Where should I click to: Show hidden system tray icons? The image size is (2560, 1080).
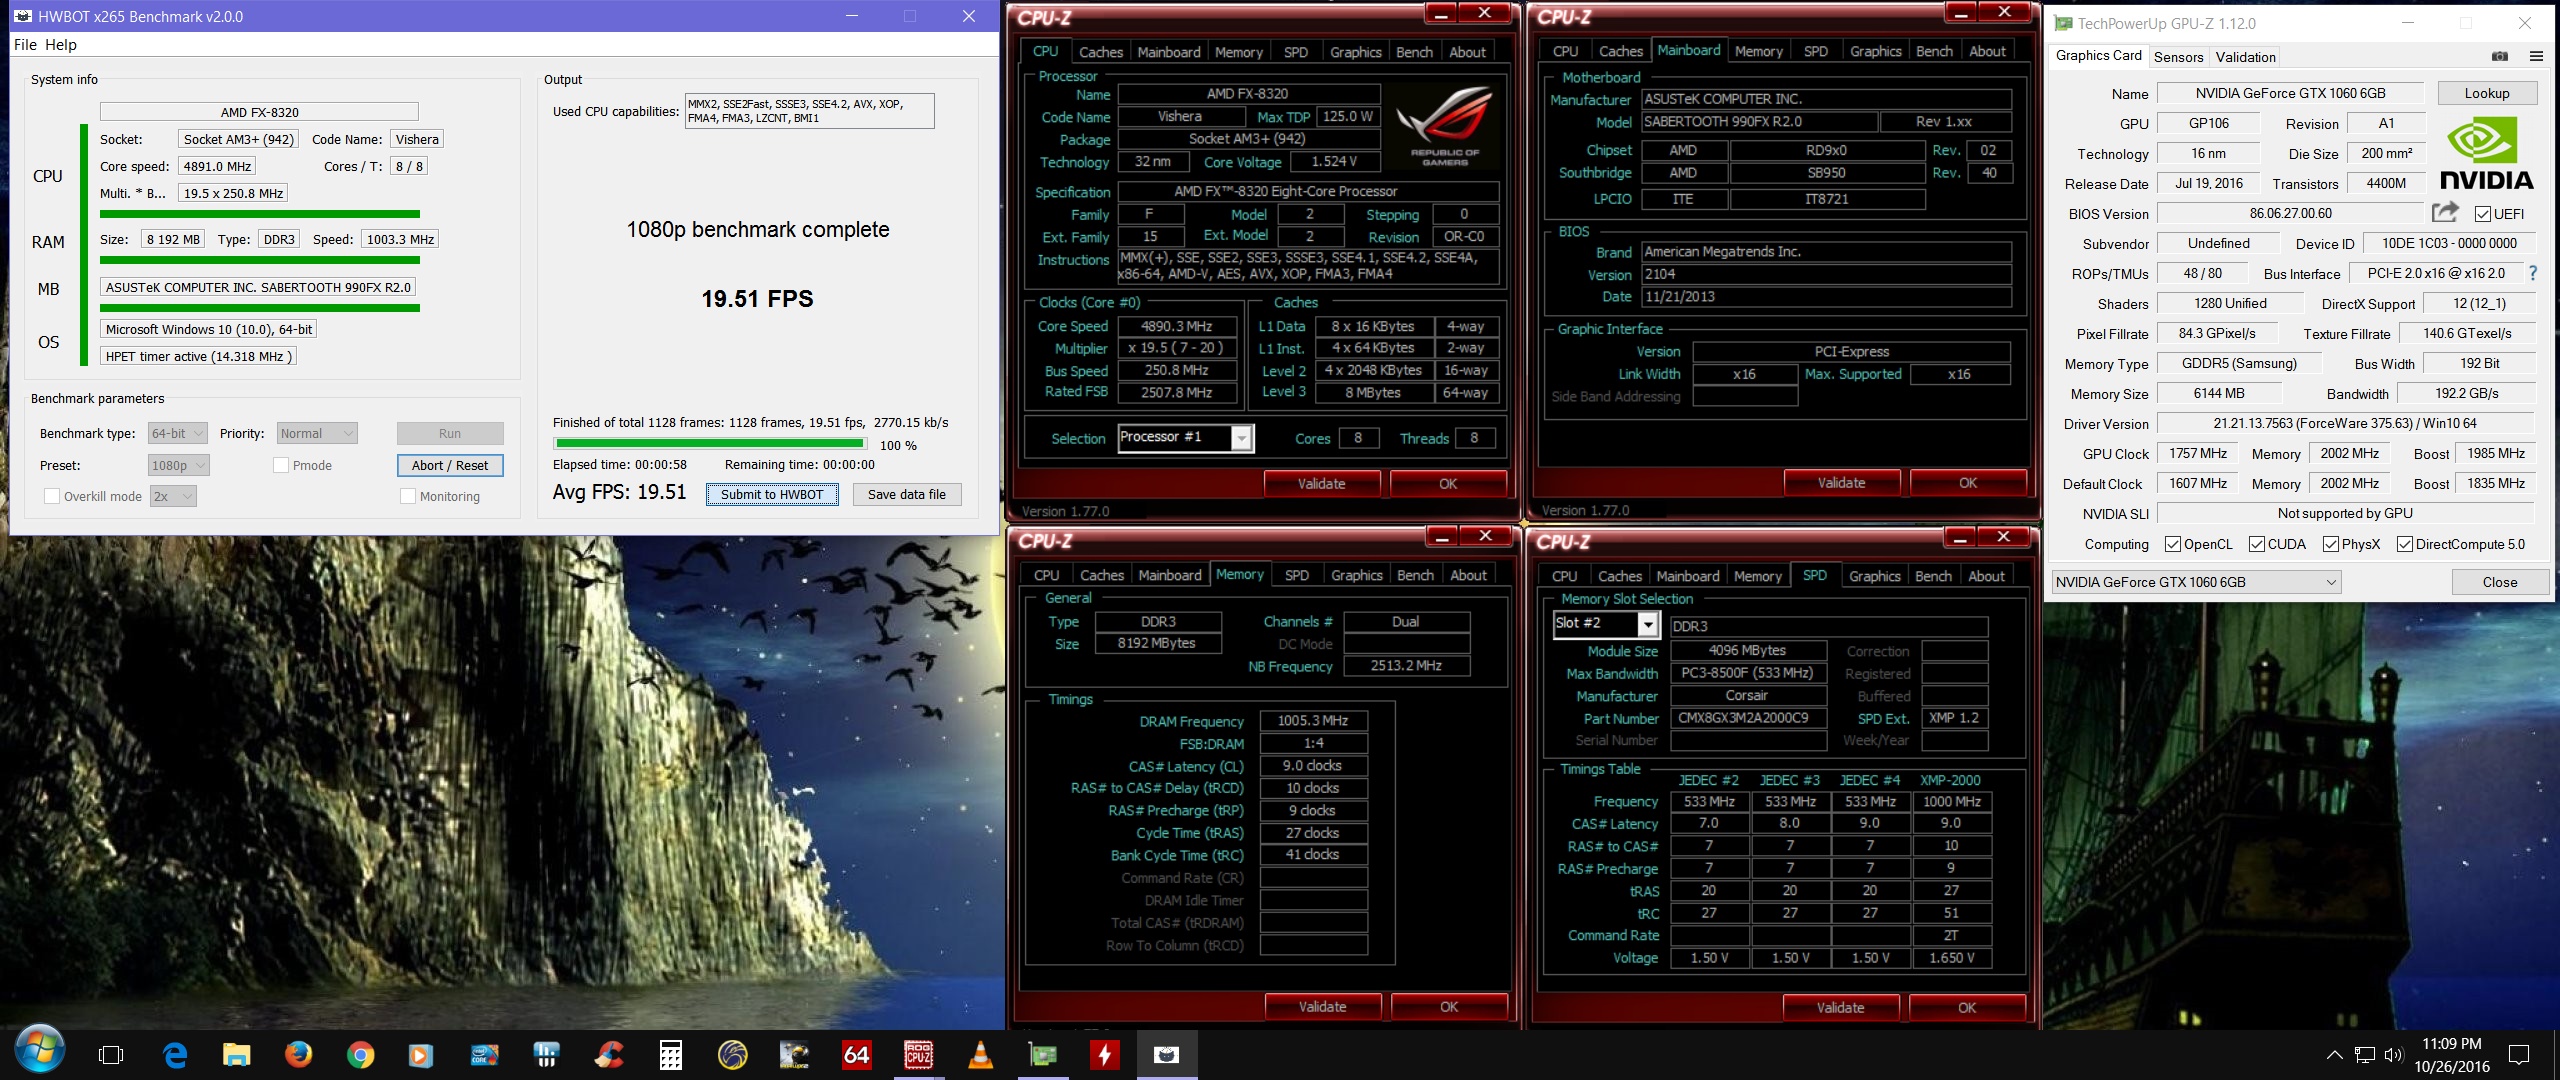pos(2334,1055)
